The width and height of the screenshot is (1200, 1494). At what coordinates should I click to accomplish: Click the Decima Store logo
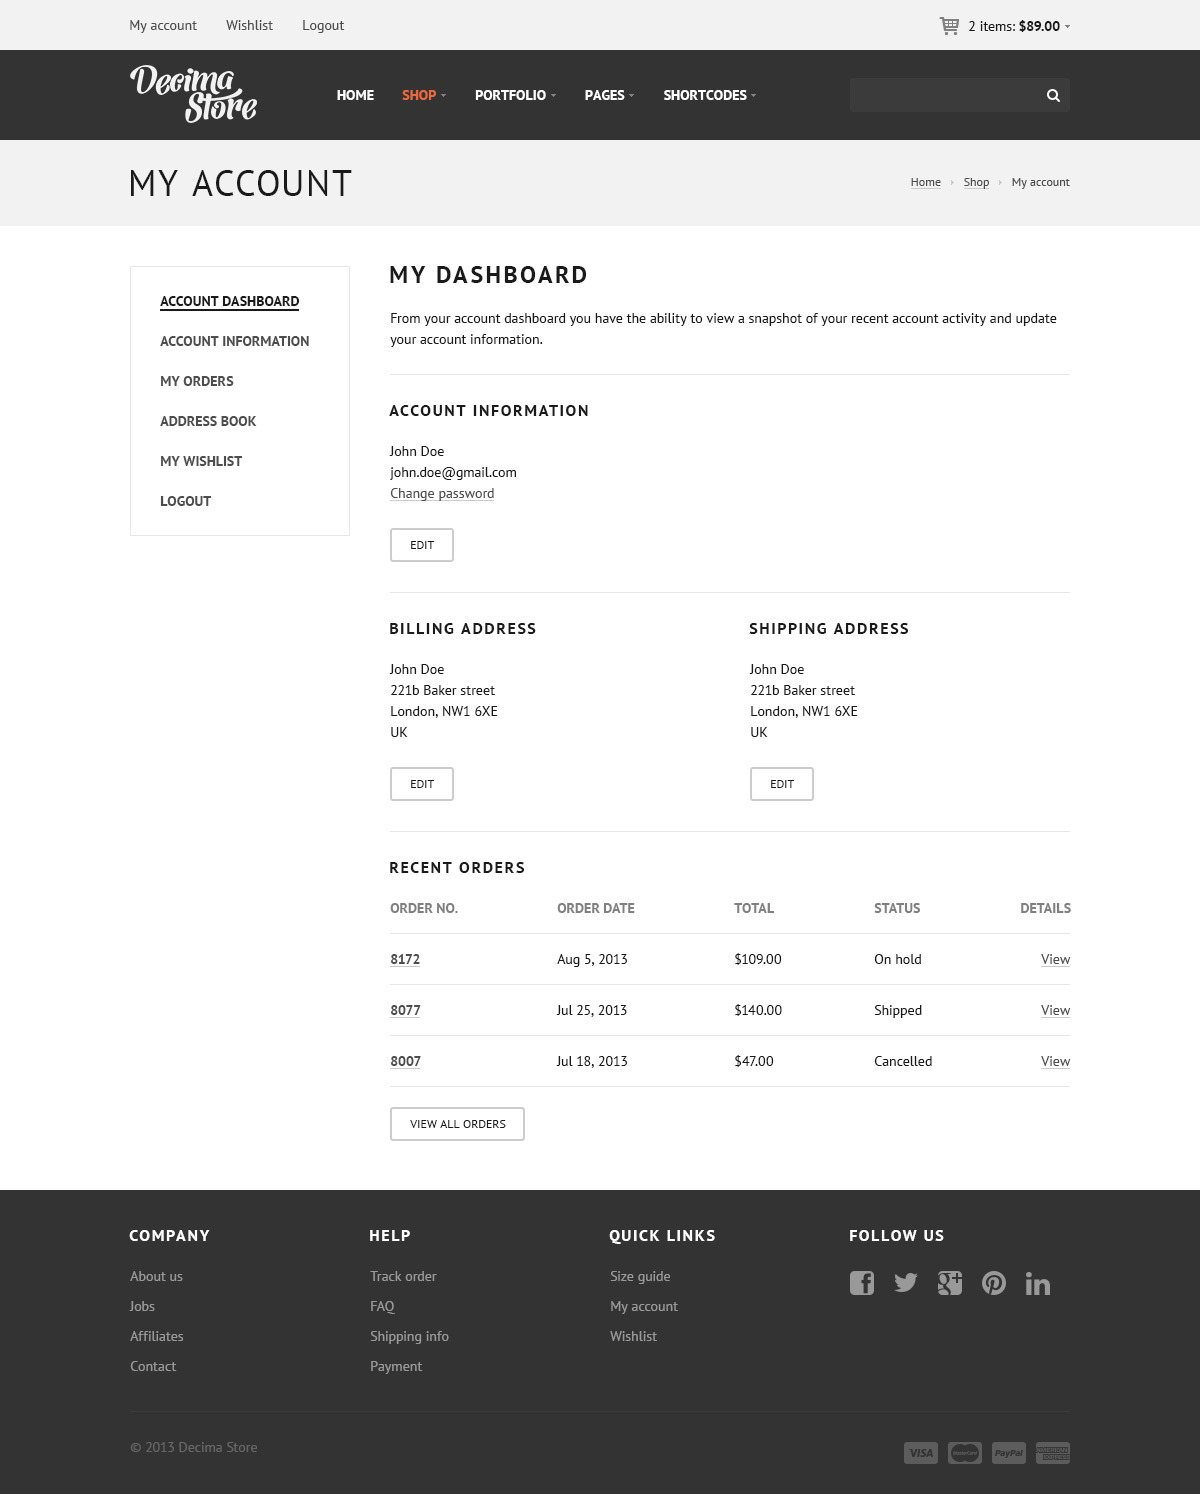pyautogui.click(x=194, y=94)
